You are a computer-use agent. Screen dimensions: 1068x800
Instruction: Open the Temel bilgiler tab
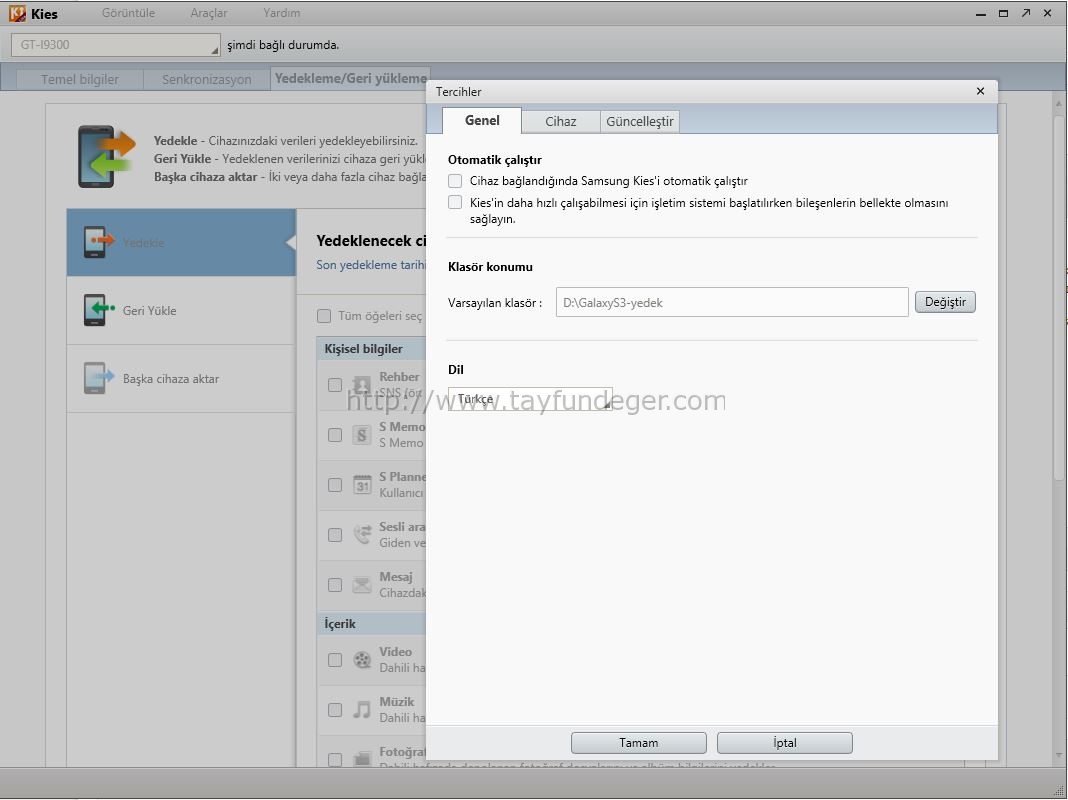80,79
